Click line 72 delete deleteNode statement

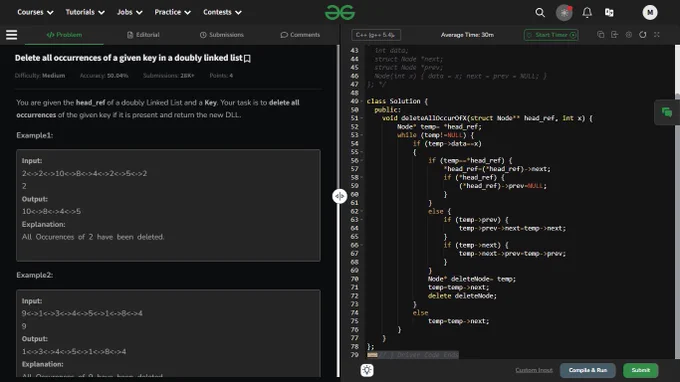click(462, 296)
